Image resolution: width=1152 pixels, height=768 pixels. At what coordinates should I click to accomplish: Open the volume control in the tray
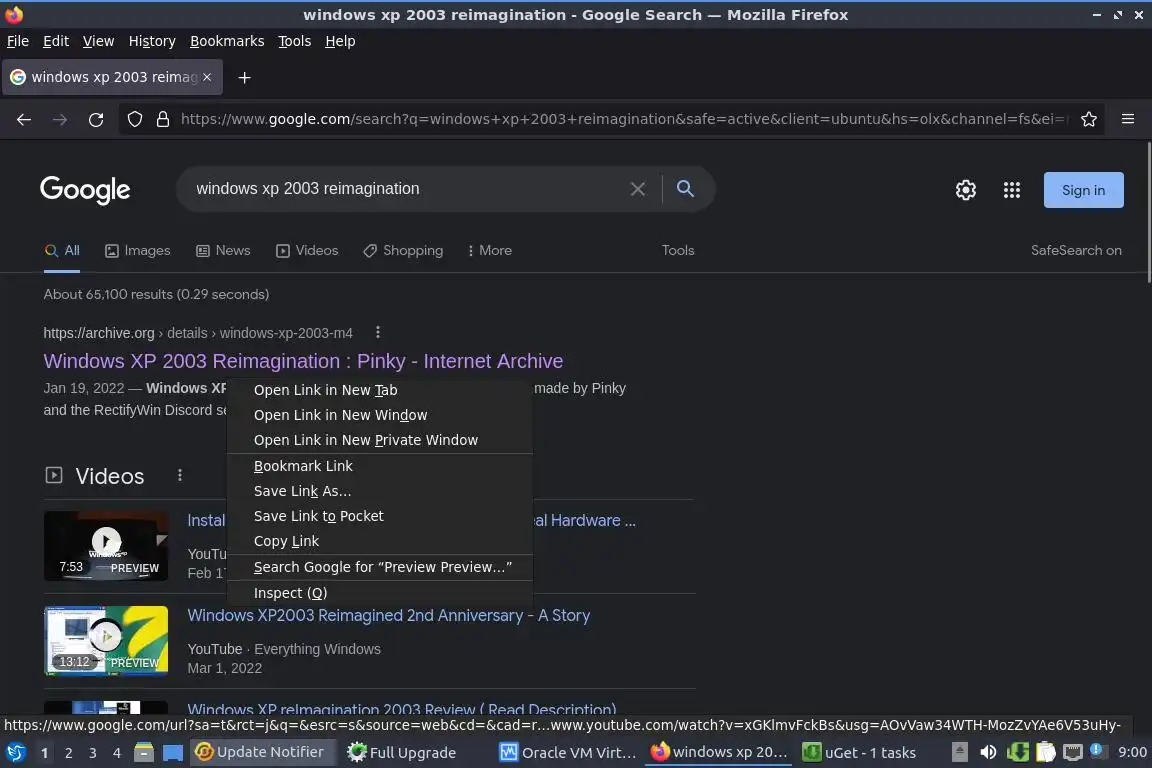pyautogui.click(x=988, y=752)
